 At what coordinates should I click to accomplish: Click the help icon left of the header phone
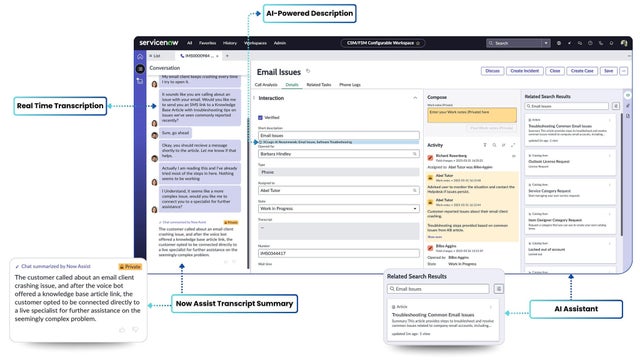pos(590,43)
